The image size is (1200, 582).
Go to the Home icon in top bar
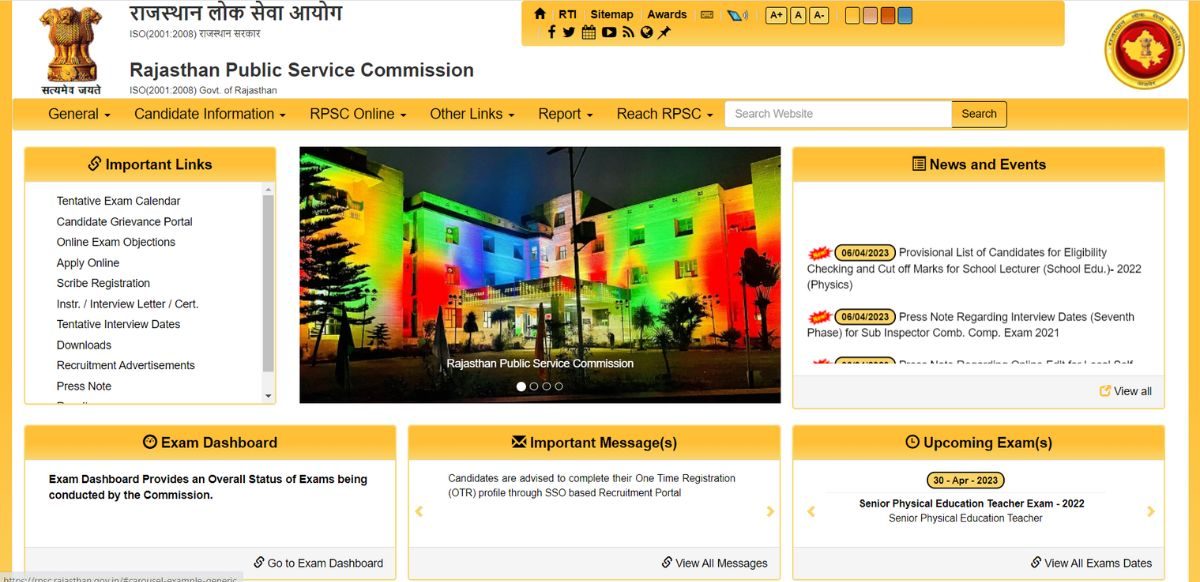[x=540, y=14]
